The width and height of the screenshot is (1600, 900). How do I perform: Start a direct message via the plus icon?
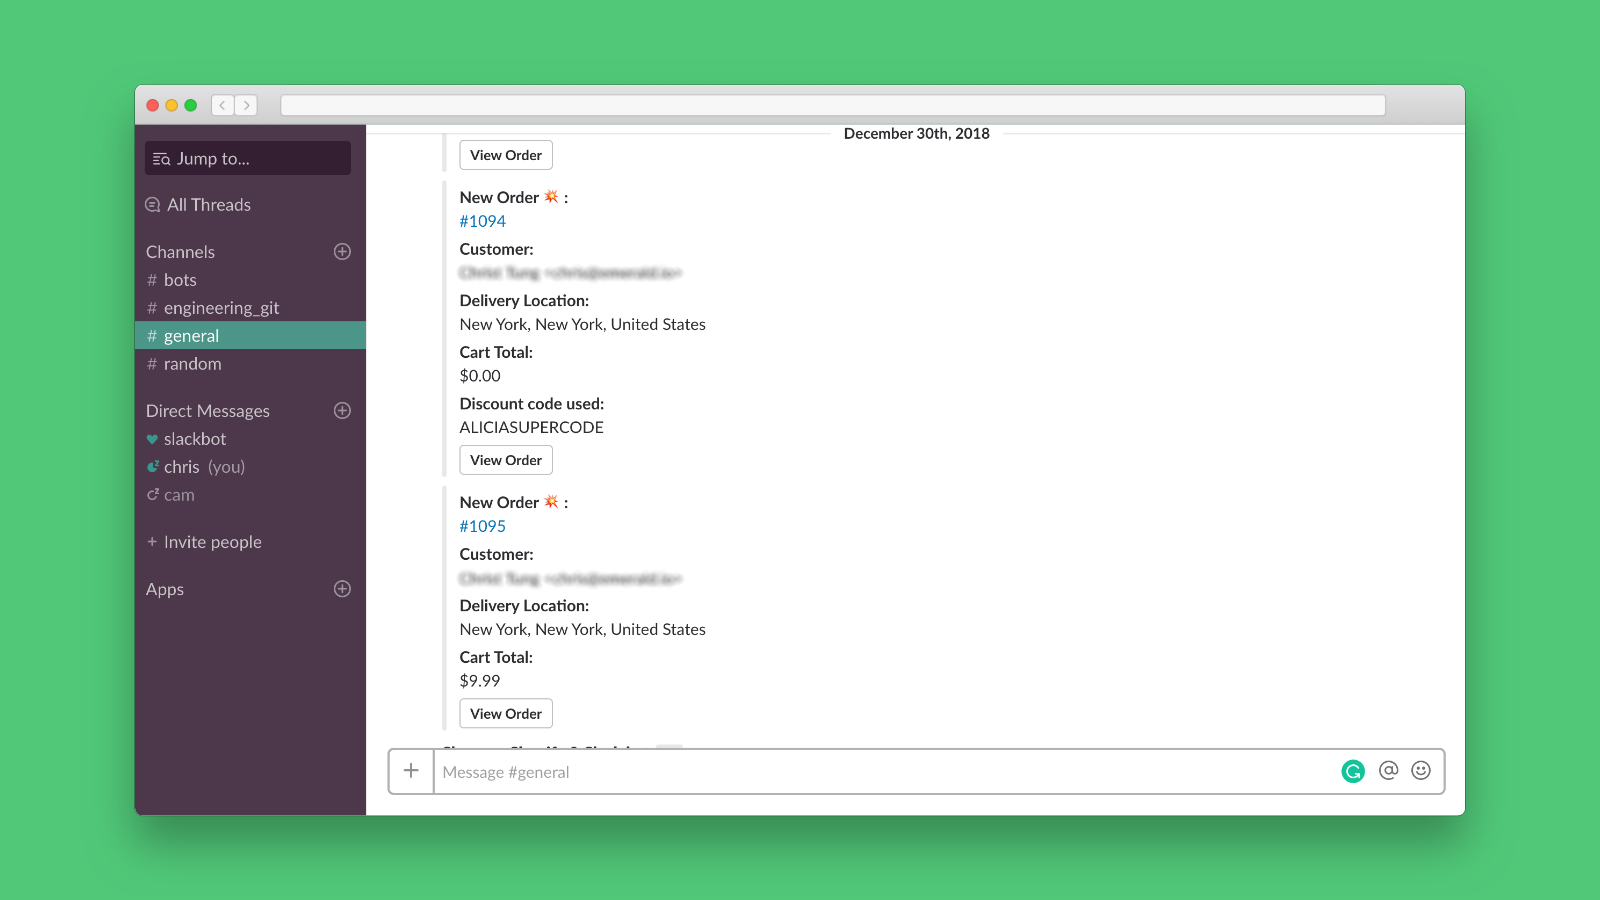pyautogui.click(x=343, y=410)
